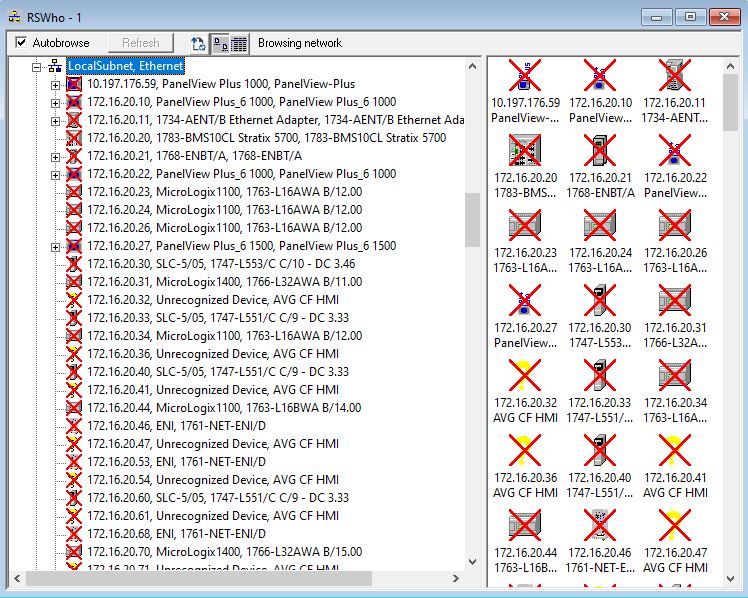
Task: Minimize the RSWho - 1 window
Action: 657,17
